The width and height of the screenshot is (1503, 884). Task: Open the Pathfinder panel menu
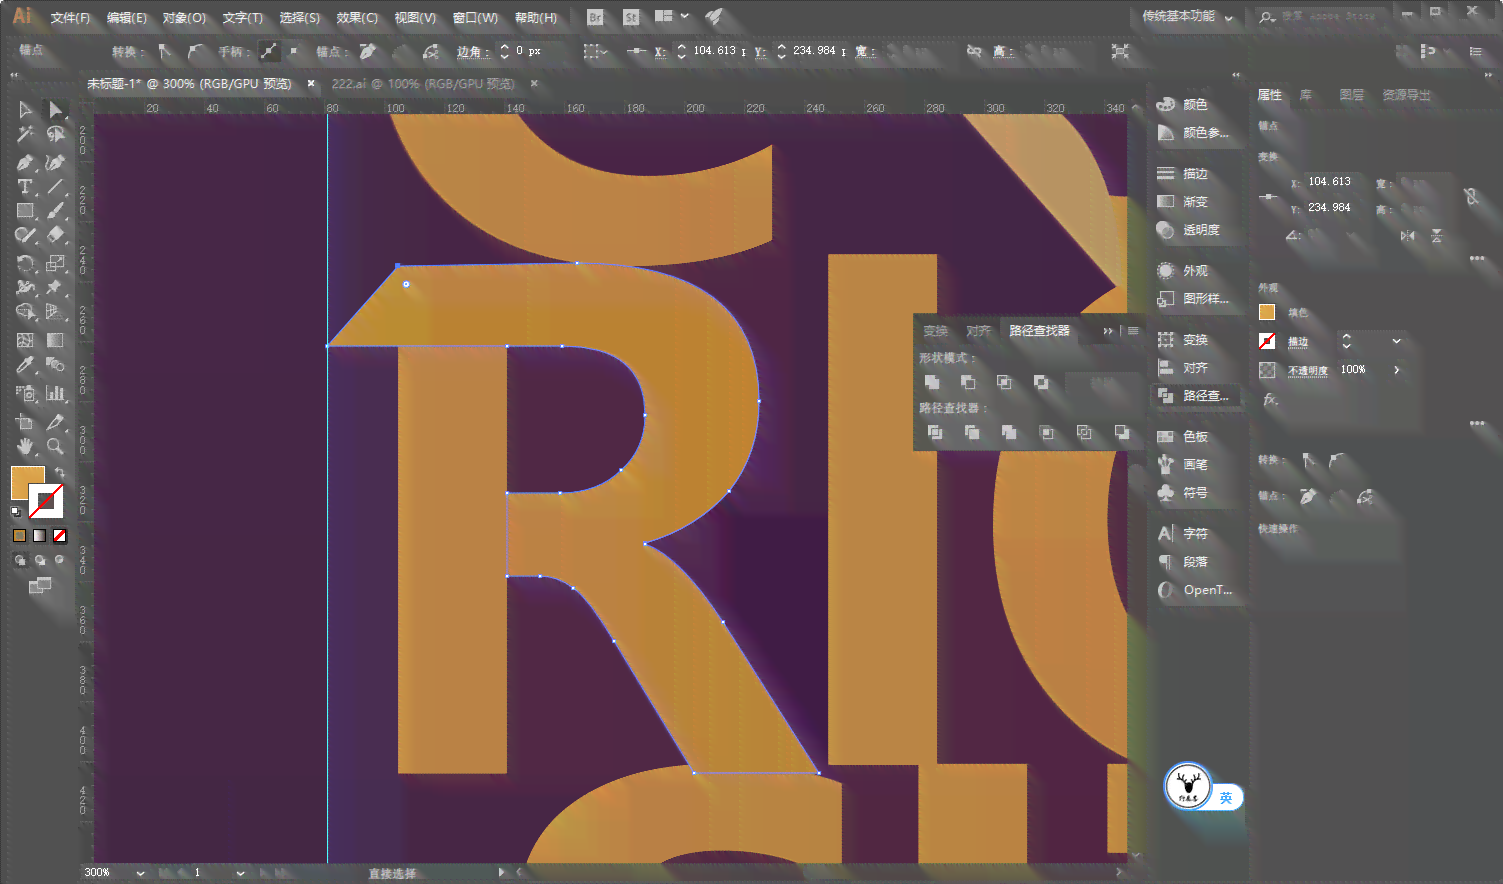1133,331
